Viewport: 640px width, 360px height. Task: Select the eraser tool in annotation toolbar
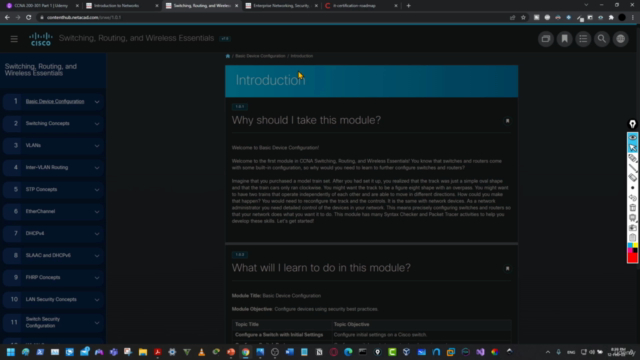[632, 178]
